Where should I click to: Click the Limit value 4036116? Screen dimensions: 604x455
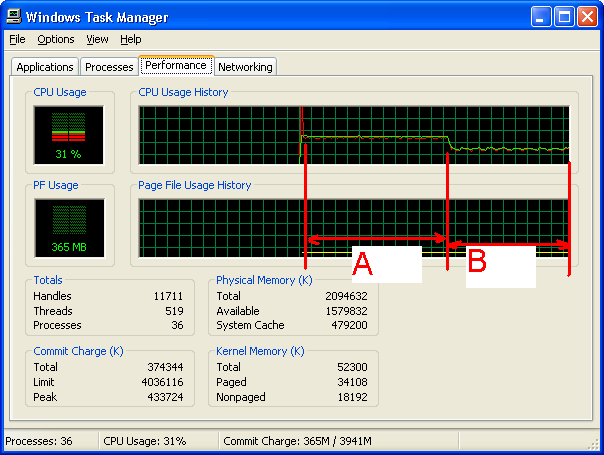[x=162, y=382]
